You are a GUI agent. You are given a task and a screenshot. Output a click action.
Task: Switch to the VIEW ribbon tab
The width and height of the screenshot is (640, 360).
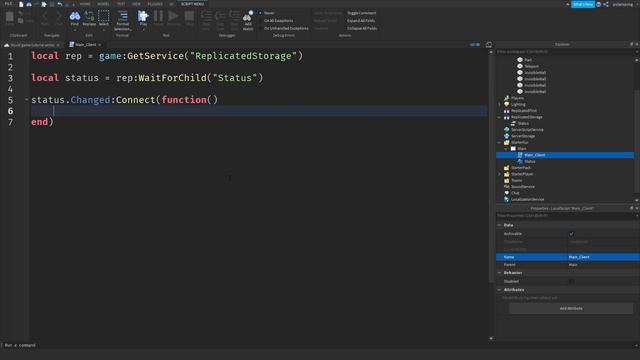pos(136,4)
